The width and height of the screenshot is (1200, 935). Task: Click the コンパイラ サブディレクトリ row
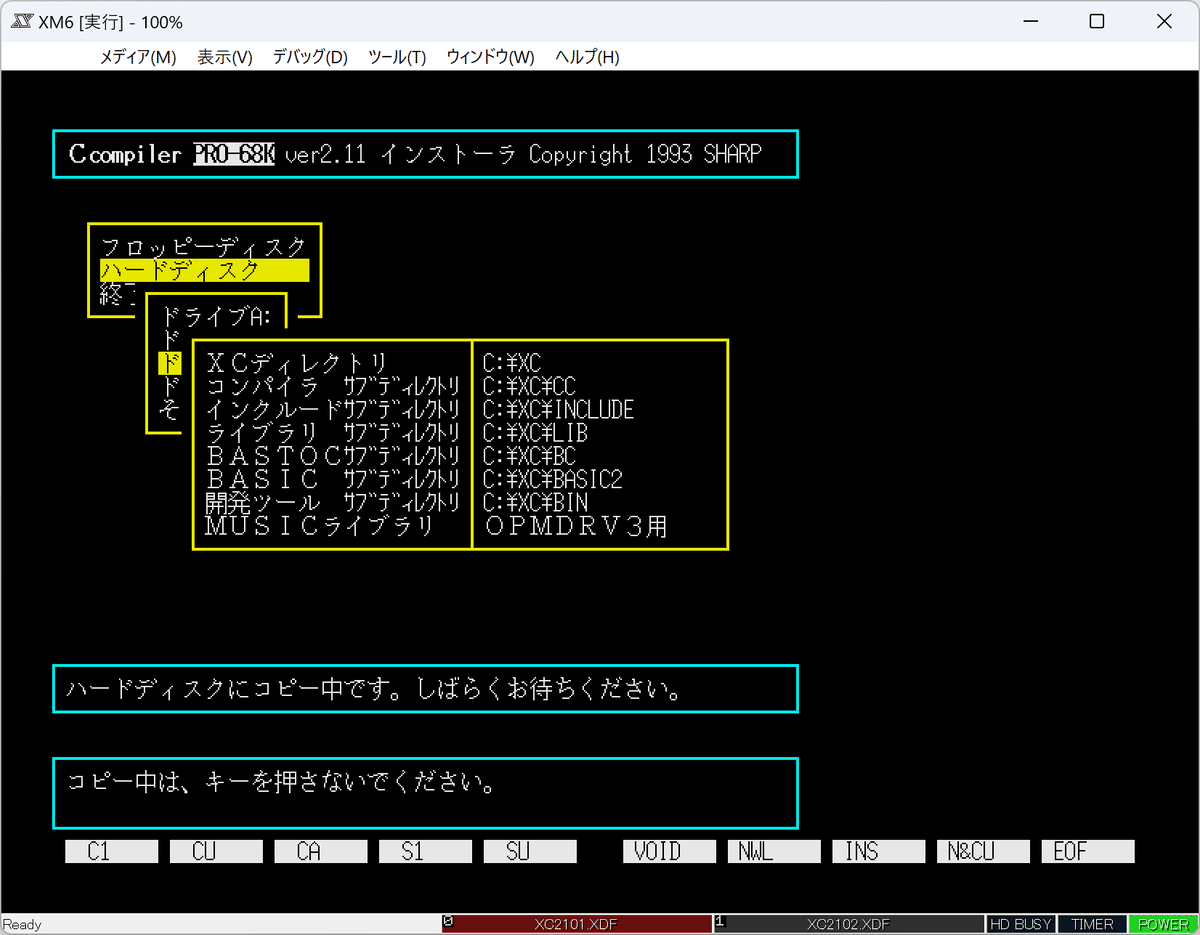click(333, 386)
